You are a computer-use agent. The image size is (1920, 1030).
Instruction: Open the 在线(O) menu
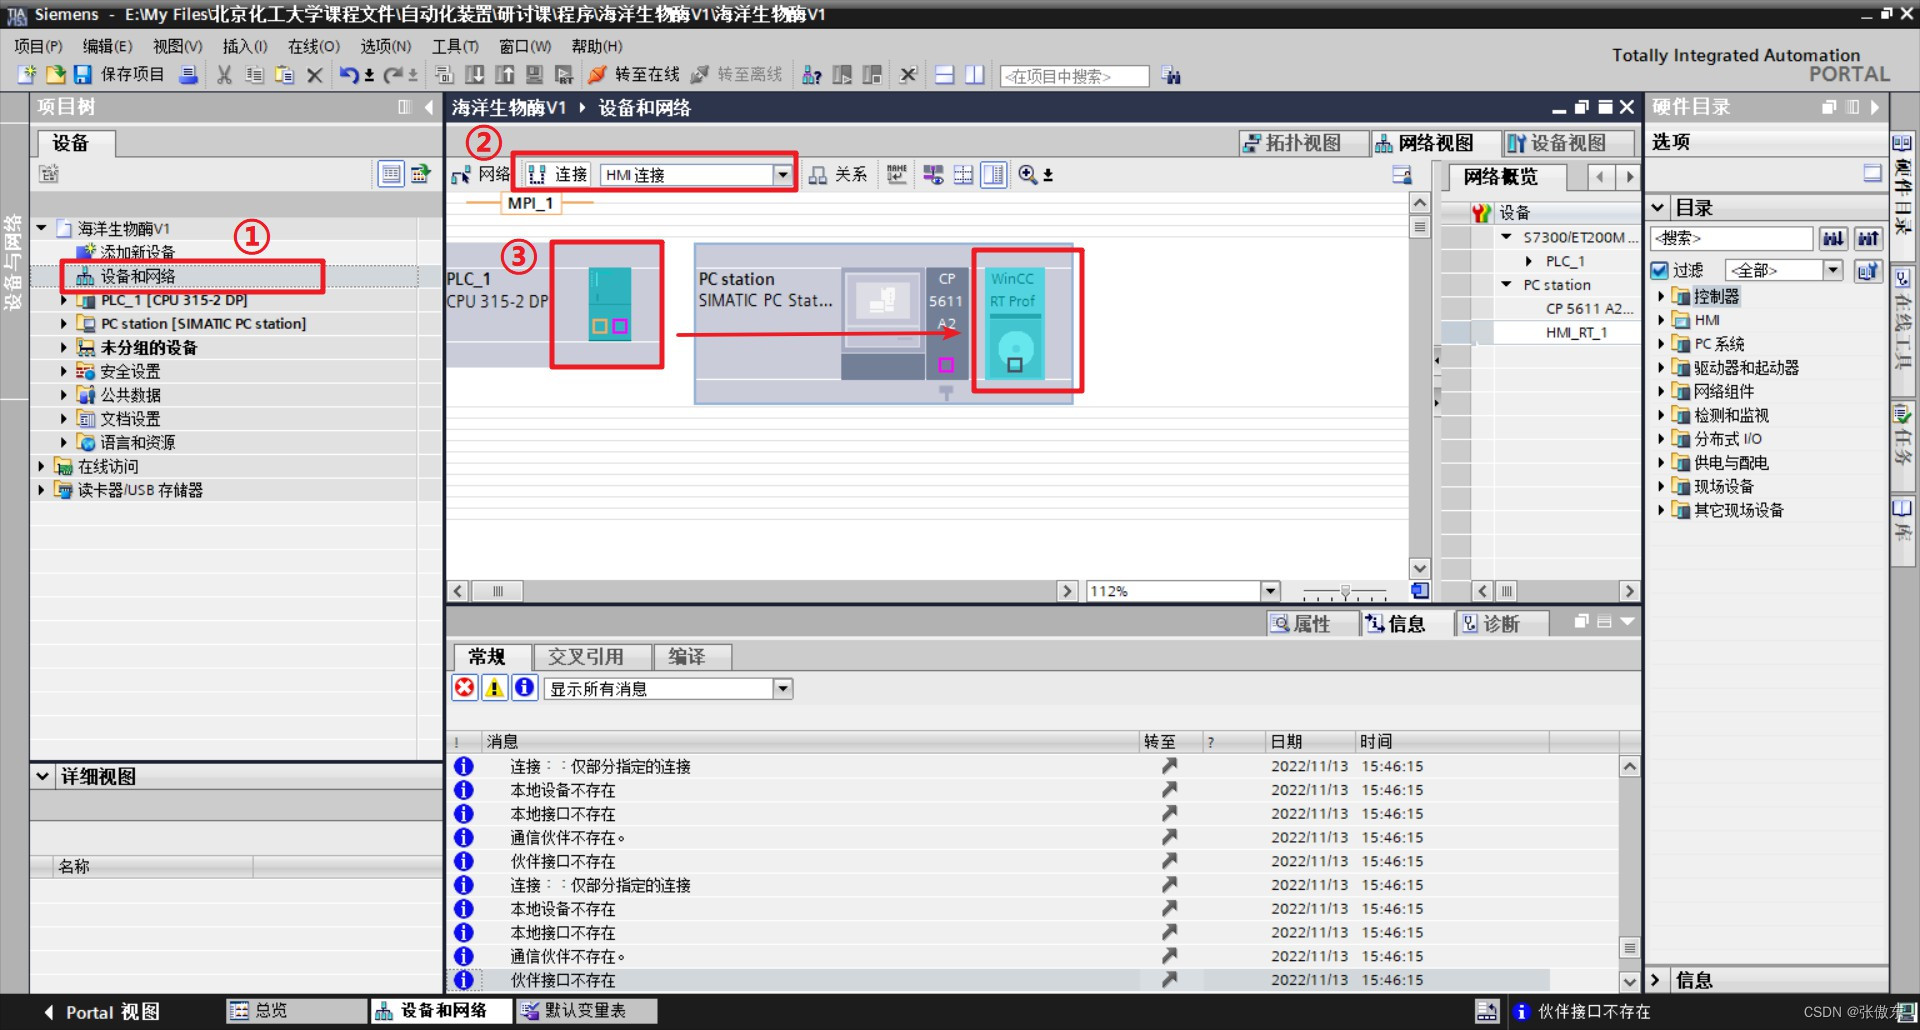point(314,46)
